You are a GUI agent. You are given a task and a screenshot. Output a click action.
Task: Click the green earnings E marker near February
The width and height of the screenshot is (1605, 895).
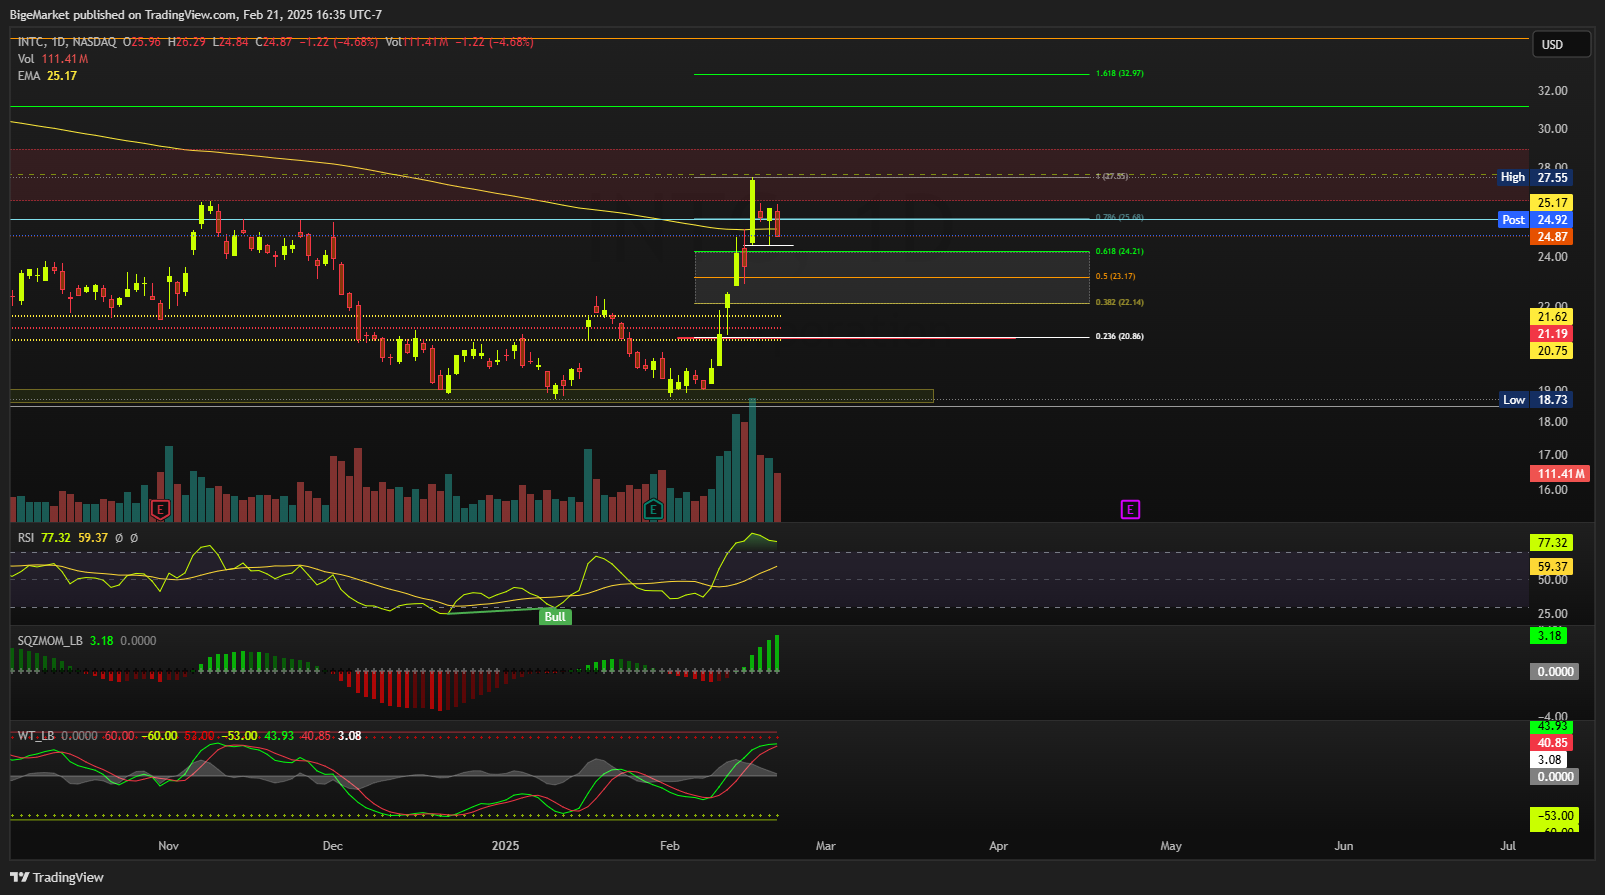coord(653,510)
